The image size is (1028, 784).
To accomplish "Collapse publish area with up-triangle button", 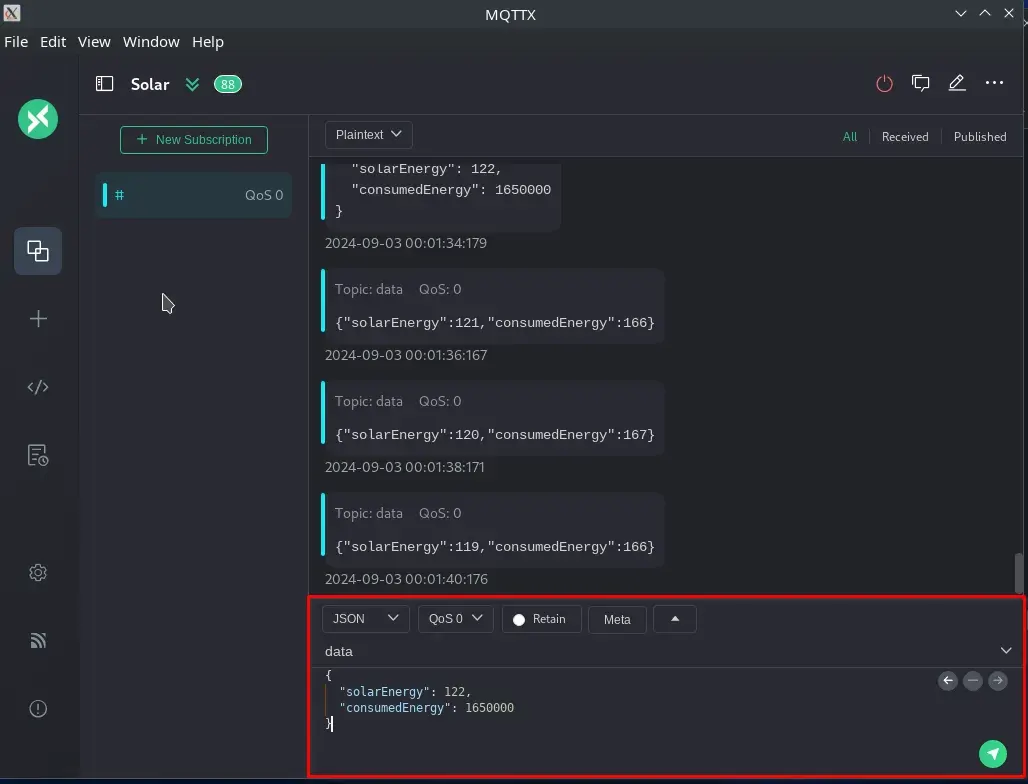I will pos(675,619).
